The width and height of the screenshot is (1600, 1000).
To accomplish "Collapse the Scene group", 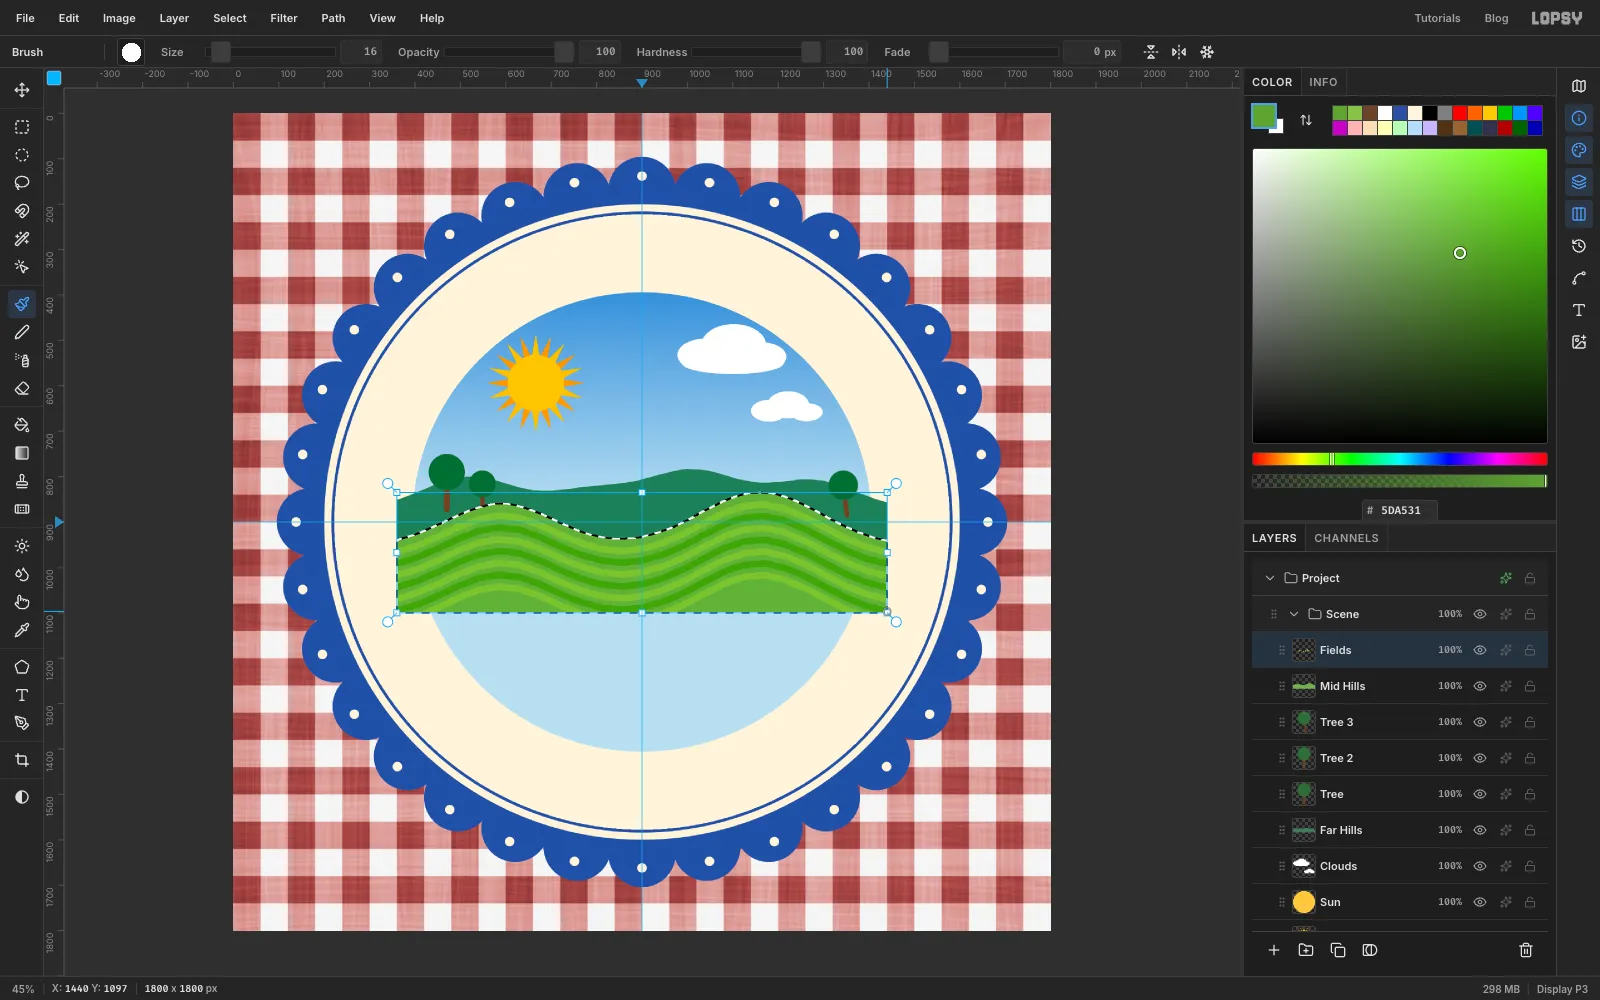I will click(1294, 614).
